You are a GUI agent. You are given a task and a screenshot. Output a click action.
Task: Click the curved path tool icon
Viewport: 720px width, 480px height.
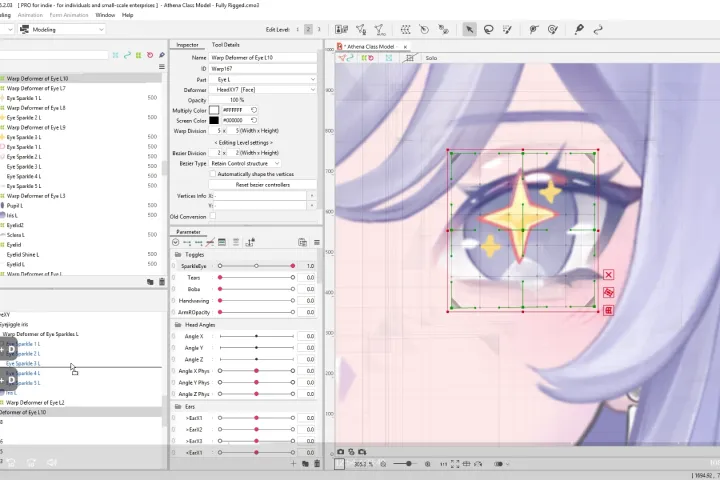click(598, 29)
